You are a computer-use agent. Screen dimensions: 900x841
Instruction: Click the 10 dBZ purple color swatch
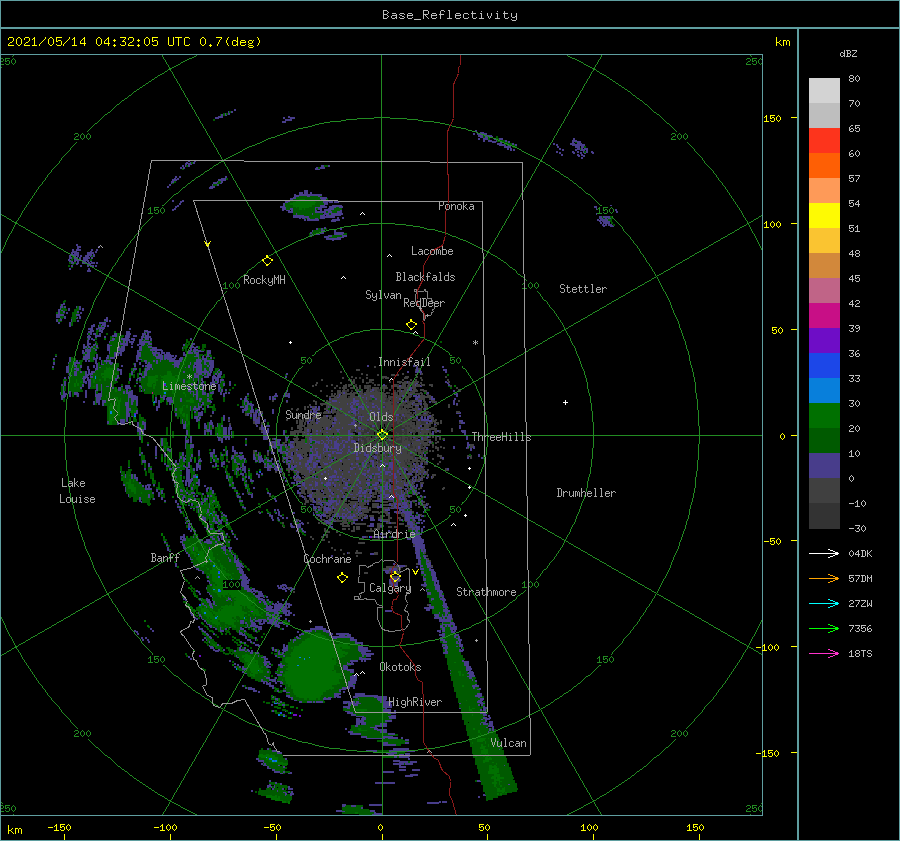(x=824, y=466)
